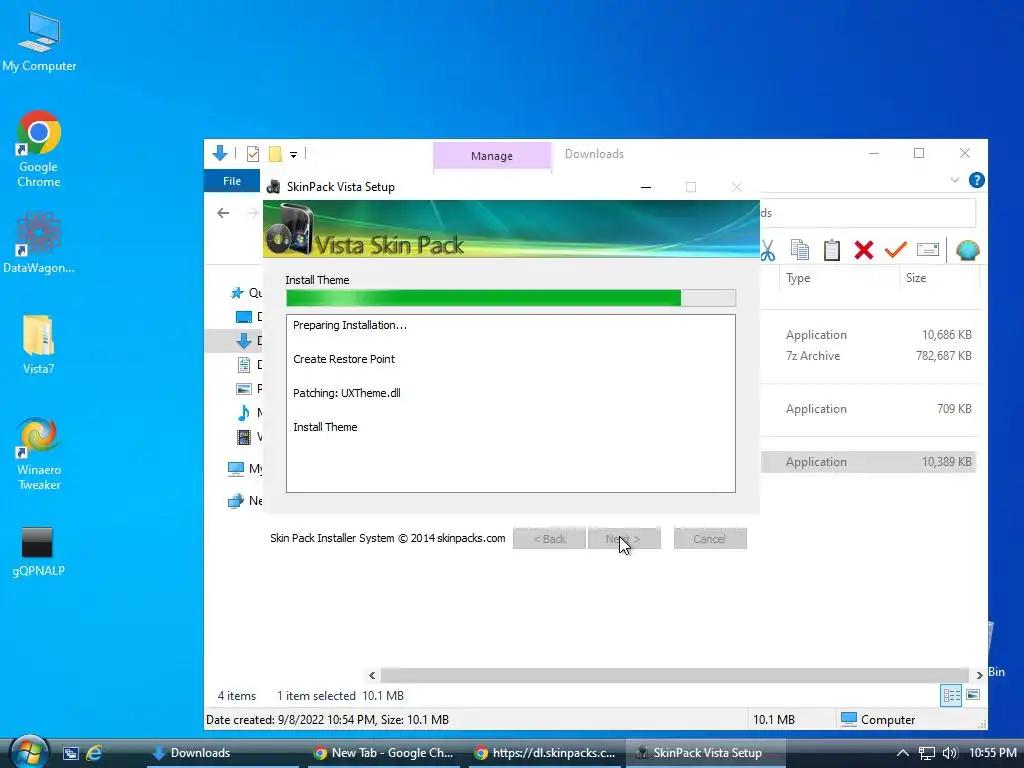Click the Back button in installer
Image resolution: width=1024 pixels, height=768 pixels.
tap(549, 539)
